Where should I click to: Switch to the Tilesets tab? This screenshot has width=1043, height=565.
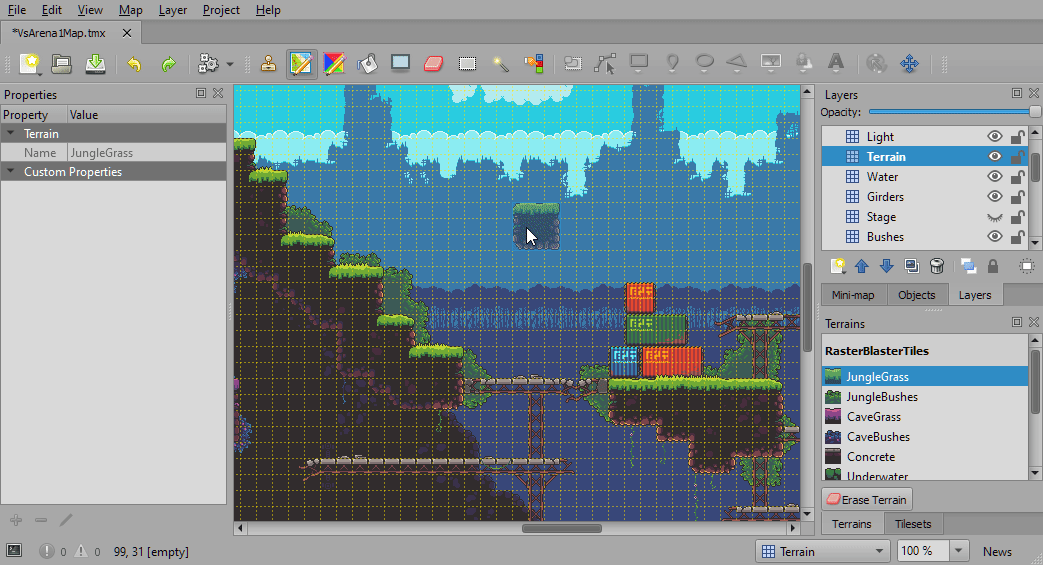click(912, 524)
